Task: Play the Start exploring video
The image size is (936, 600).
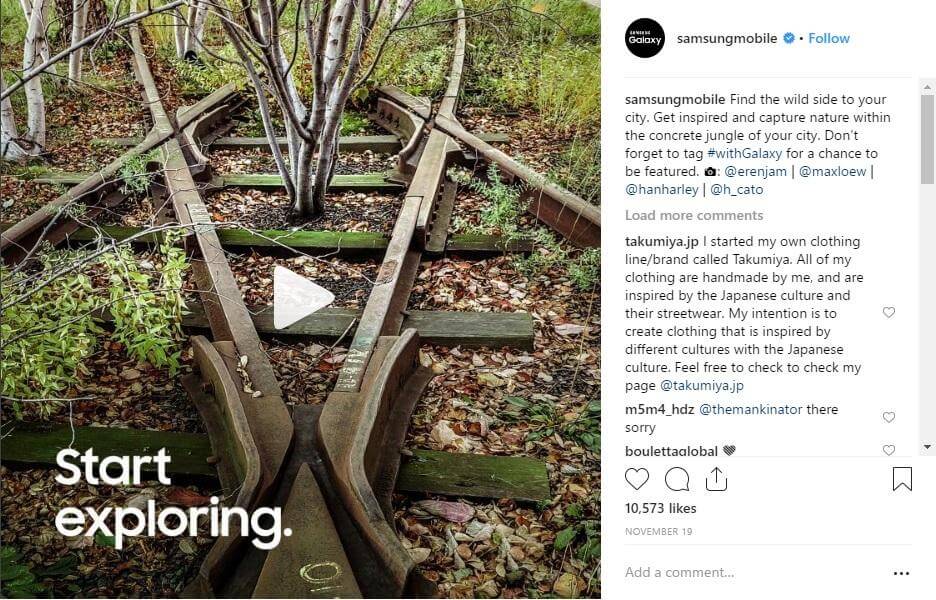Action: click(302, 297)
